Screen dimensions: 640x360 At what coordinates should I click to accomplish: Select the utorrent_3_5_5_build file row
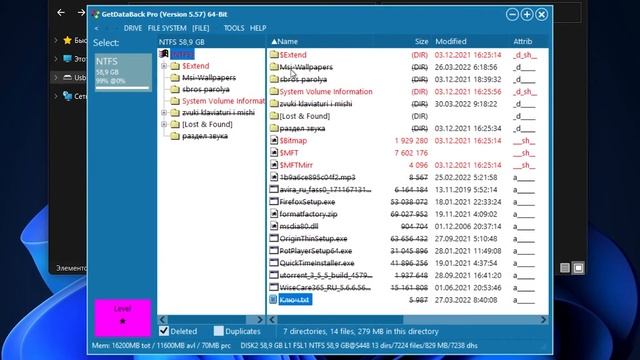(x=408, y=275)
